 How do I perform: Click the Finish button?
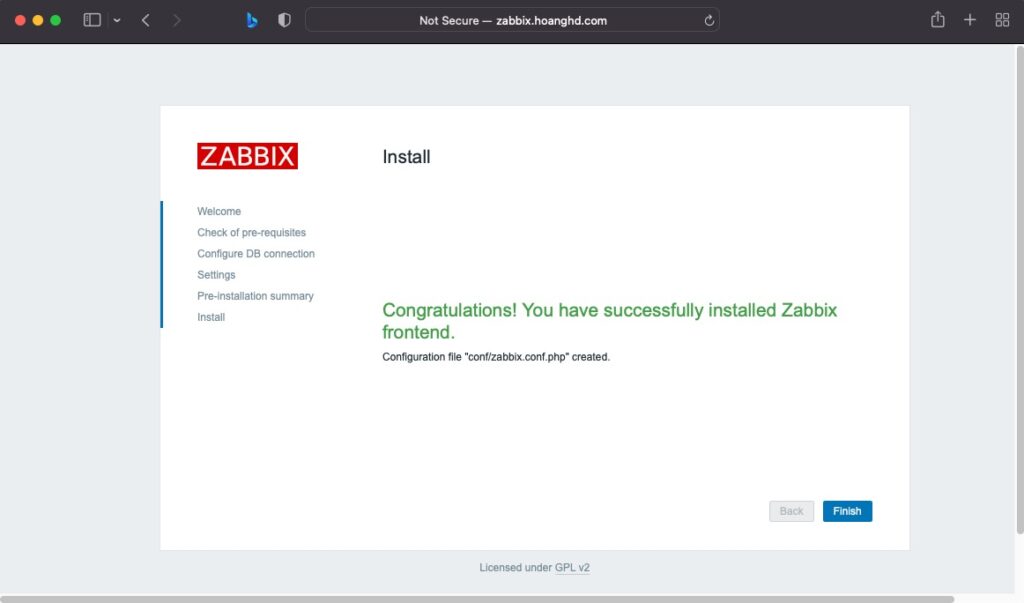(x=847, y=511)
